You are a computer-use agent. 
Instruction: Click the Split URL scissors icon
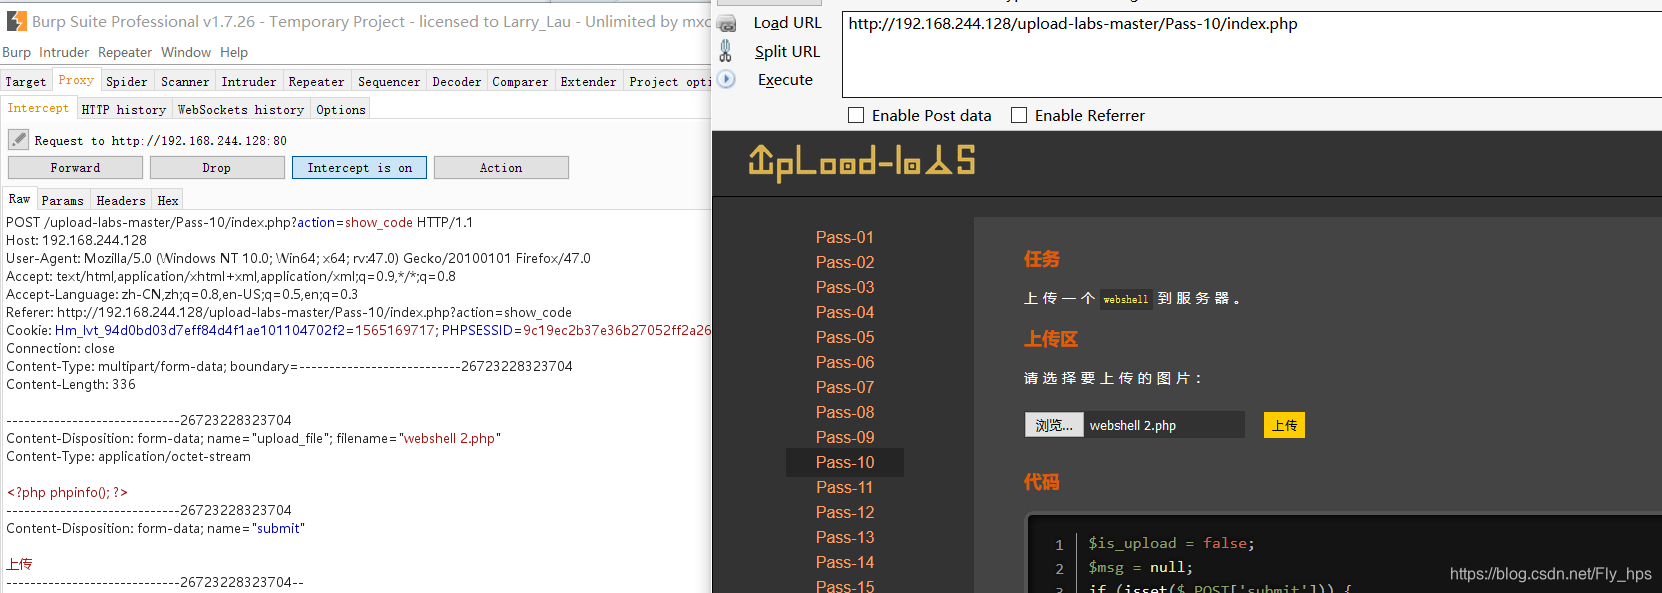726,51
